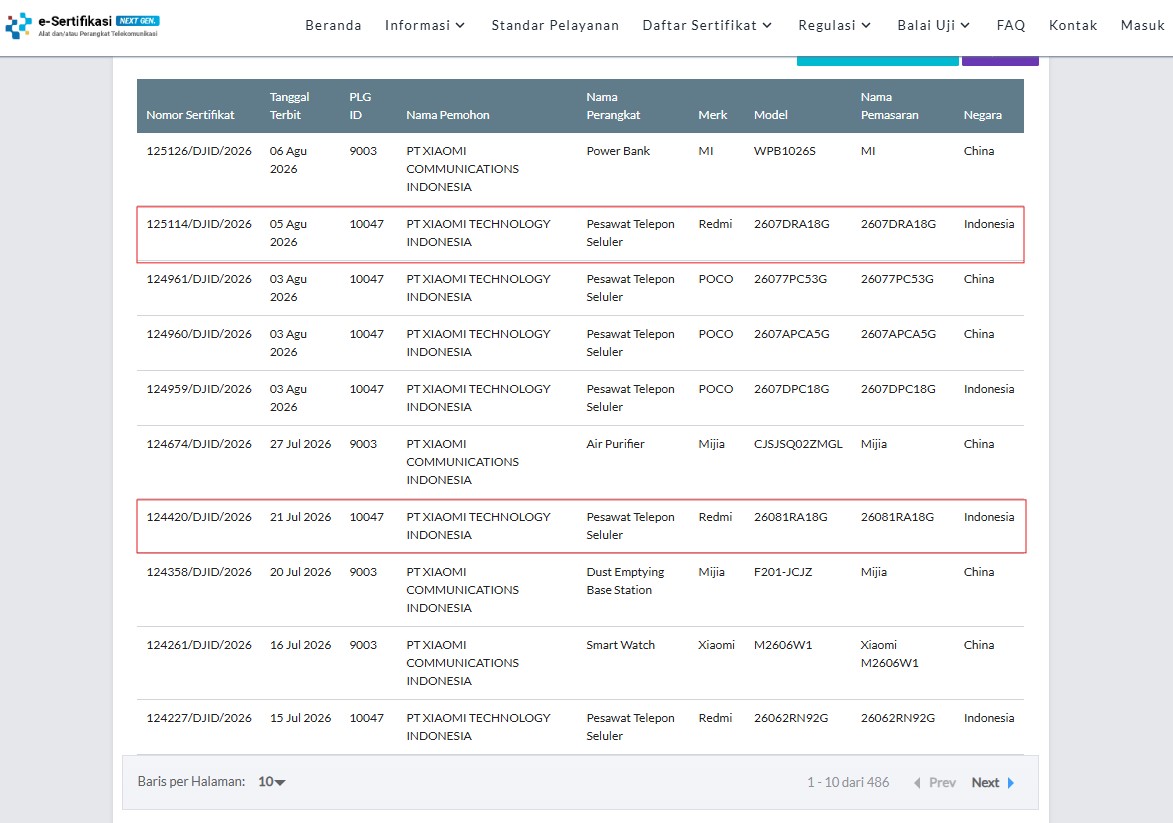The height and width of the screenshot is (823, 1173).
Task: Expand the Informasi menu
Action: 425,25
